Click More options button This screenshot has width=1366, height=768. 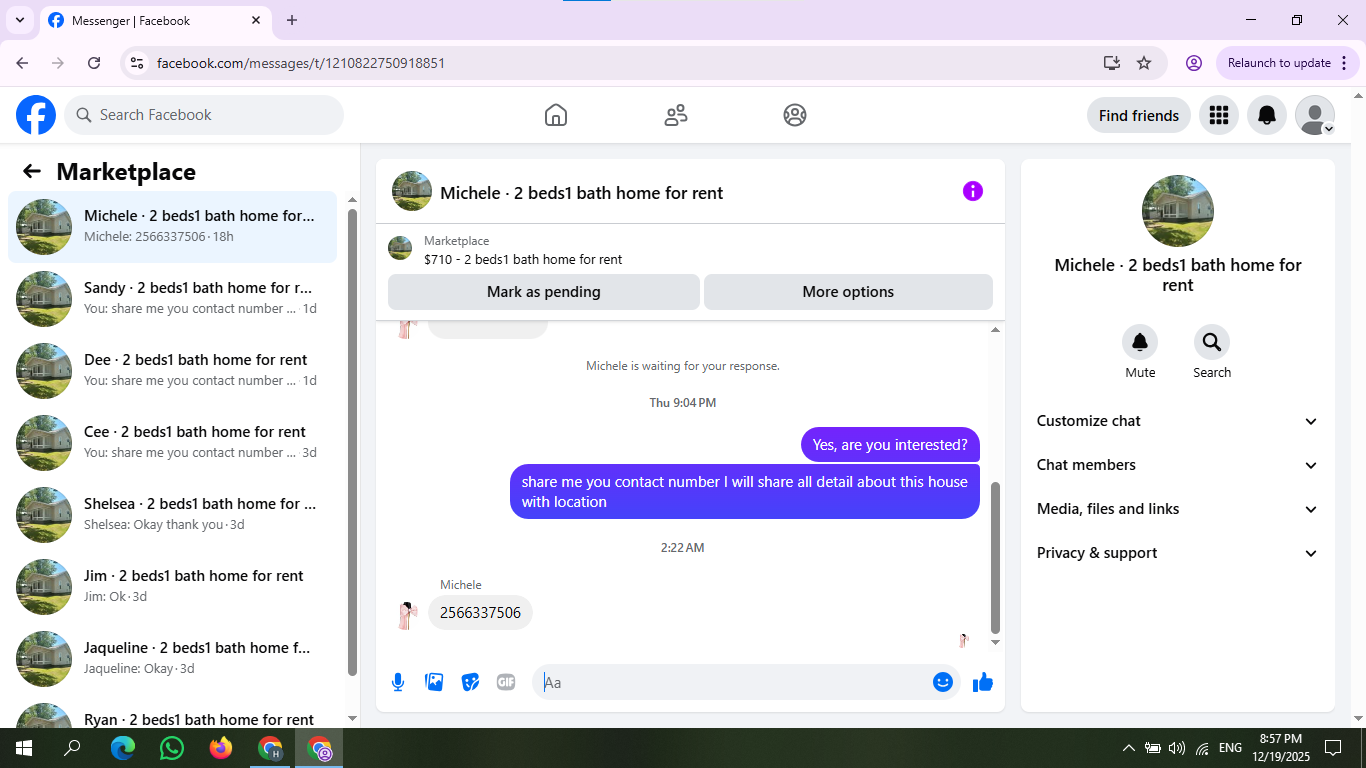(x=848, y=292)
